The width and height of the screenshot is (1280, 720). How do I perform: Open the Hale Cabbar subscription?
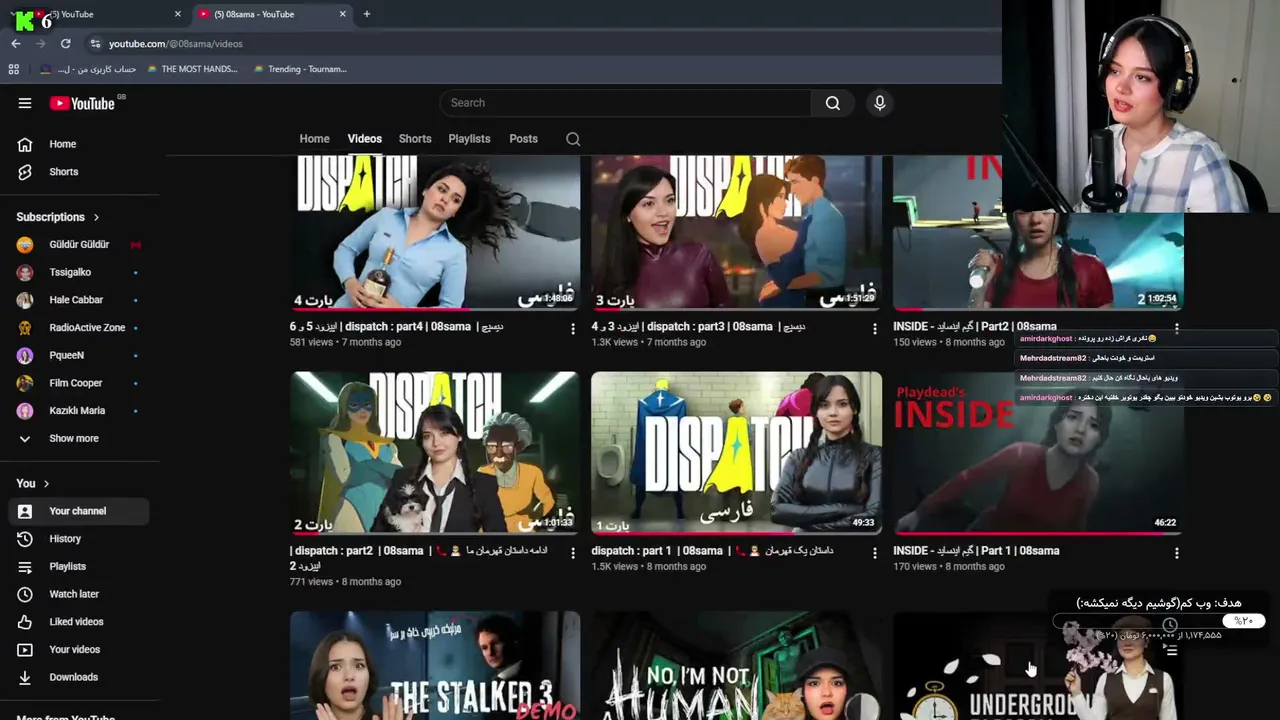click(79, 300)
